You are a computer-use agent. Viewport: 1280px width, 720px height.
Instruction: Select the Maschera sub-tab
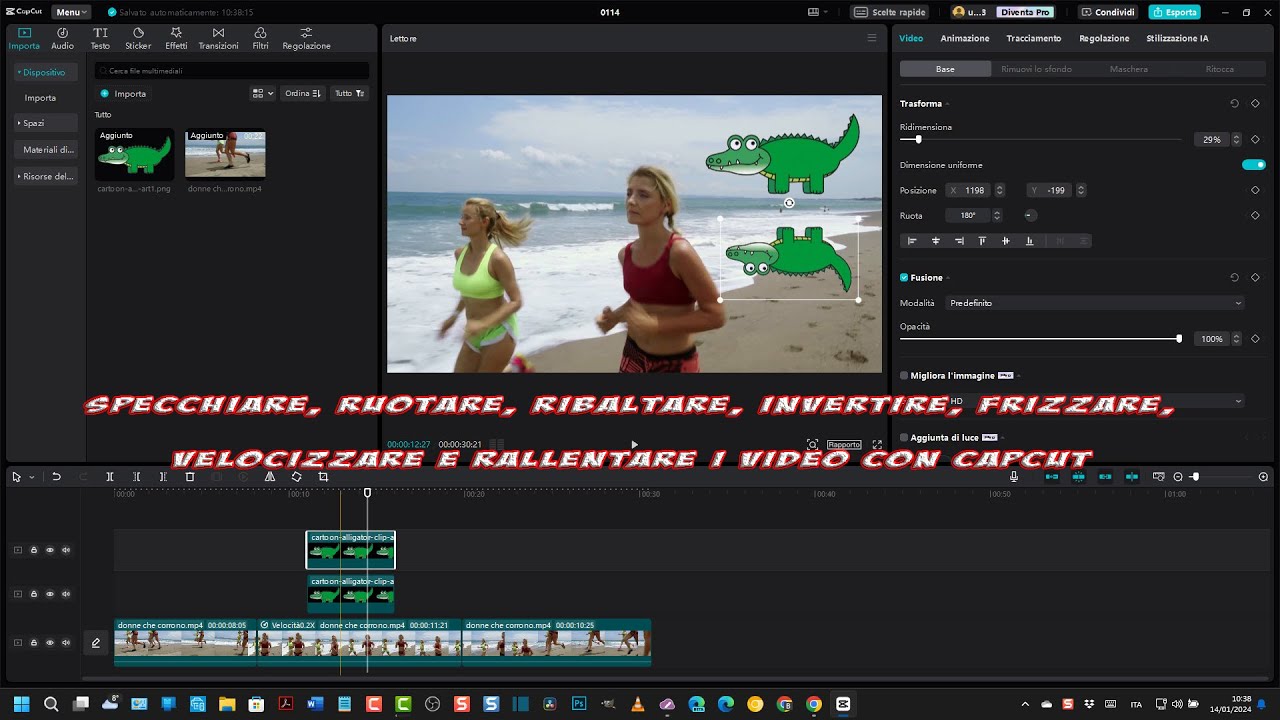[x=1129, y=69]
